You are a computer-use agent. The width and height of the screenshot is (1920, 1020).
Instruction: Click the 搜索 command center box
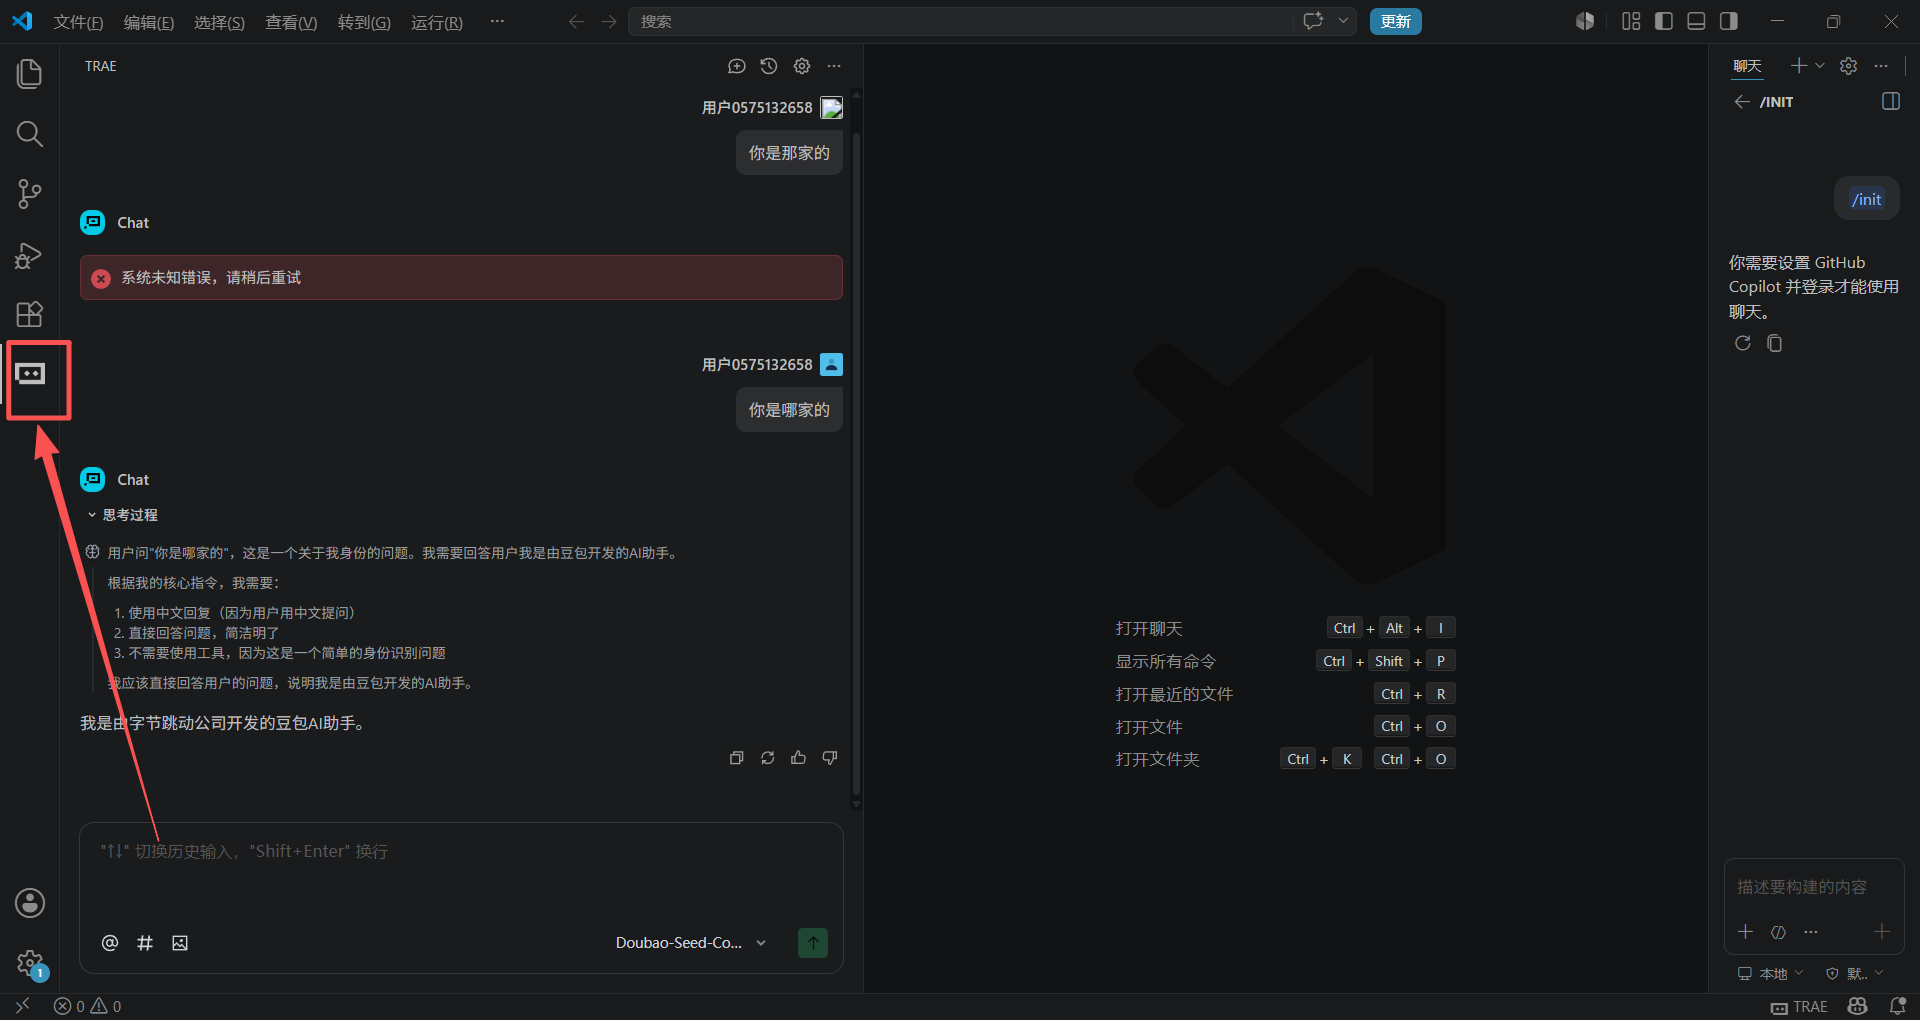coord(960,21)
